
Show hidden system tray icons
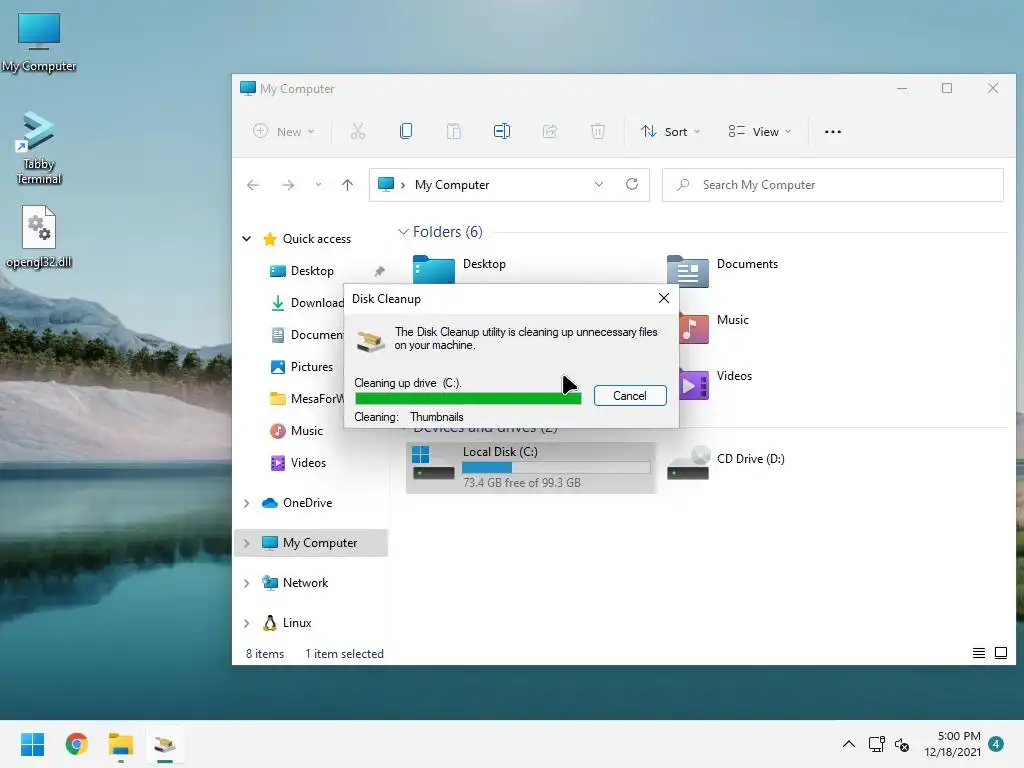(848, 744)
